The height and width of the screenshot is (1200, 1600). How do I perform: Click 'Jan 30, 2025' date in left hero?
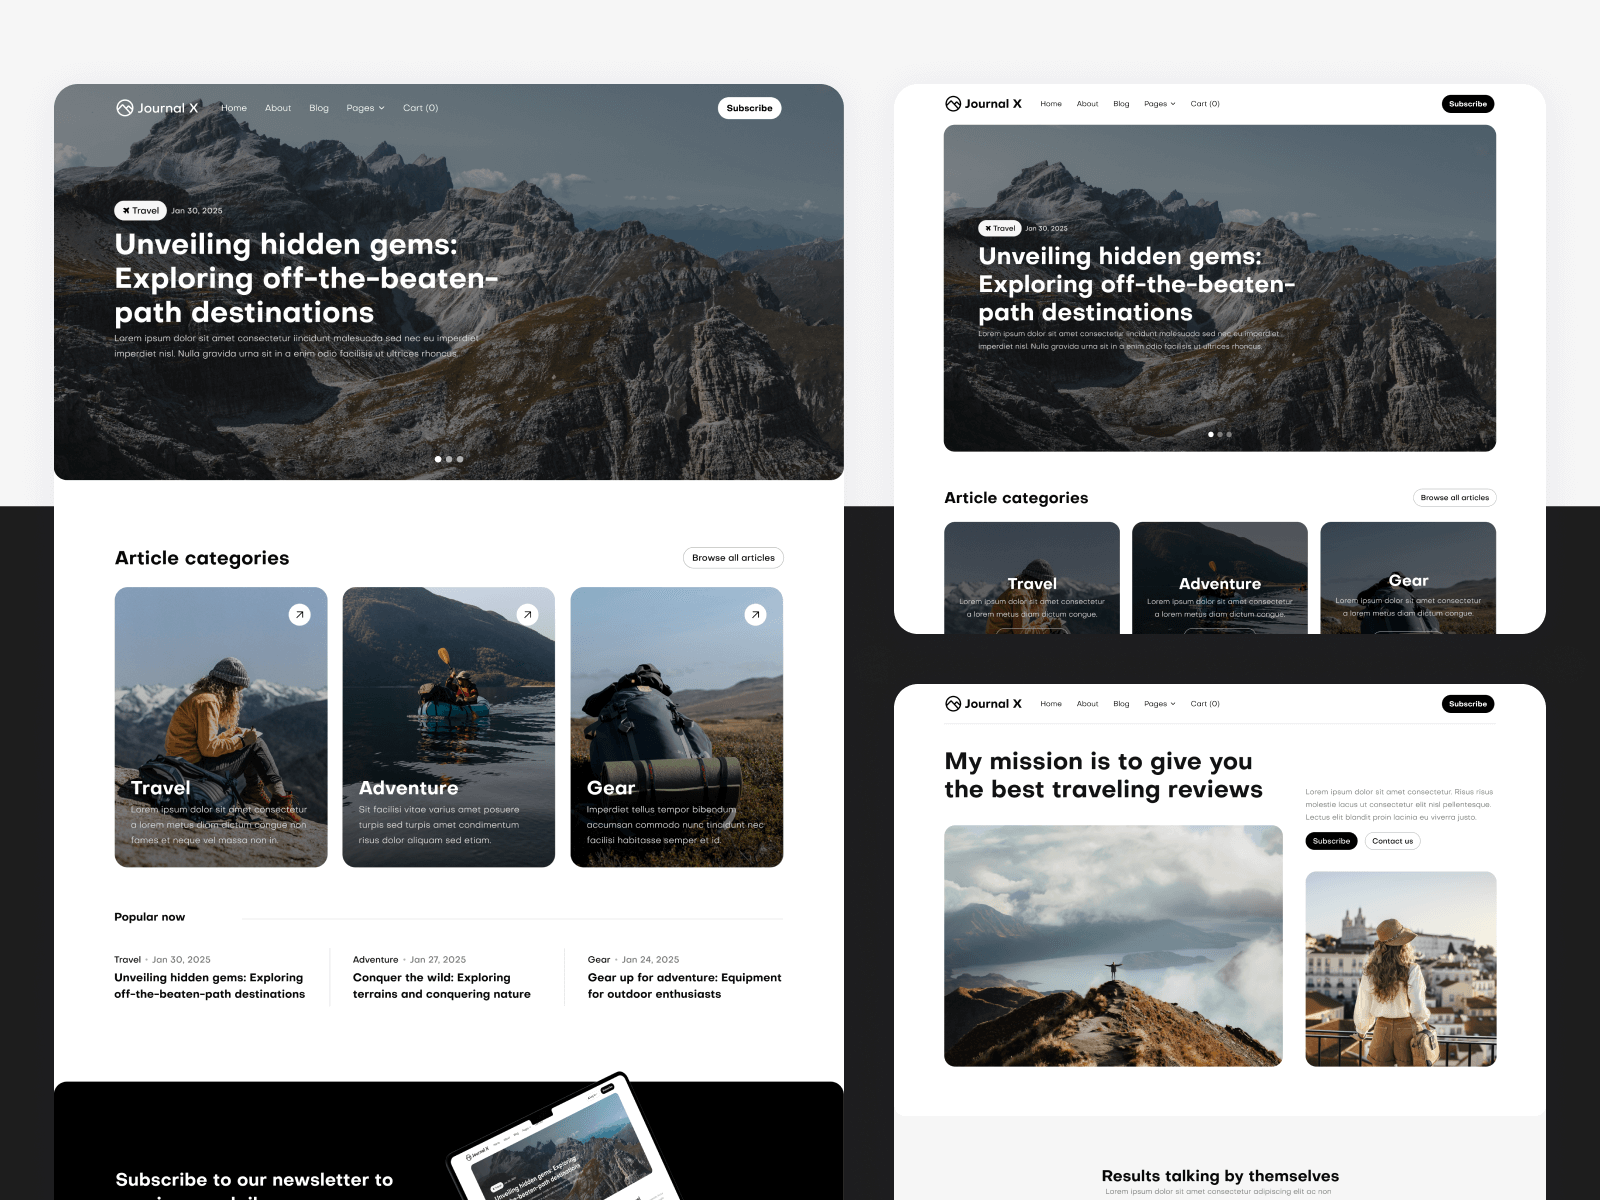tap(197, 211)
